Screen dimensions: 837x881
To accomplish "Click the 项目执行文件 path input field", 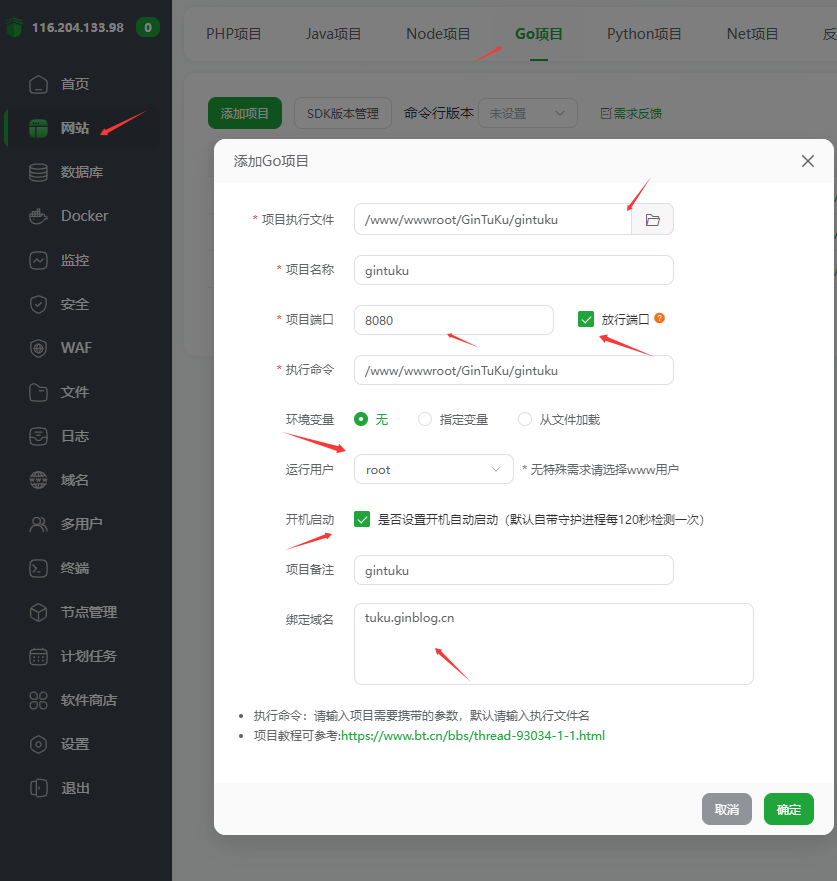I will [x=493, y=220].
